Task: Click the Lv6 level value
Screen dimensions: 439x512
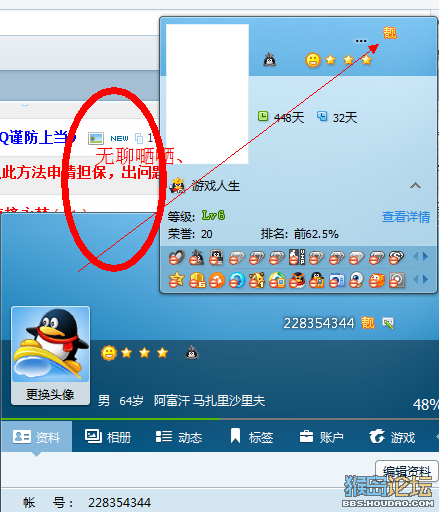Action: (x=213, y=215)
